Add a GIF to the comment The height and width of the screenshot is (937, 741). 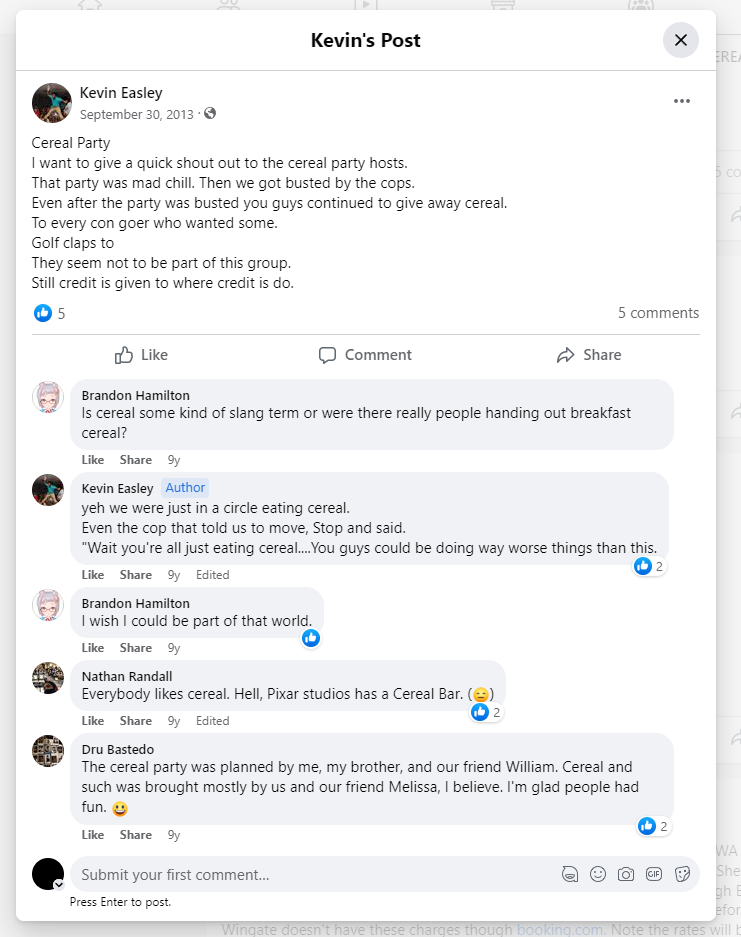654,874
